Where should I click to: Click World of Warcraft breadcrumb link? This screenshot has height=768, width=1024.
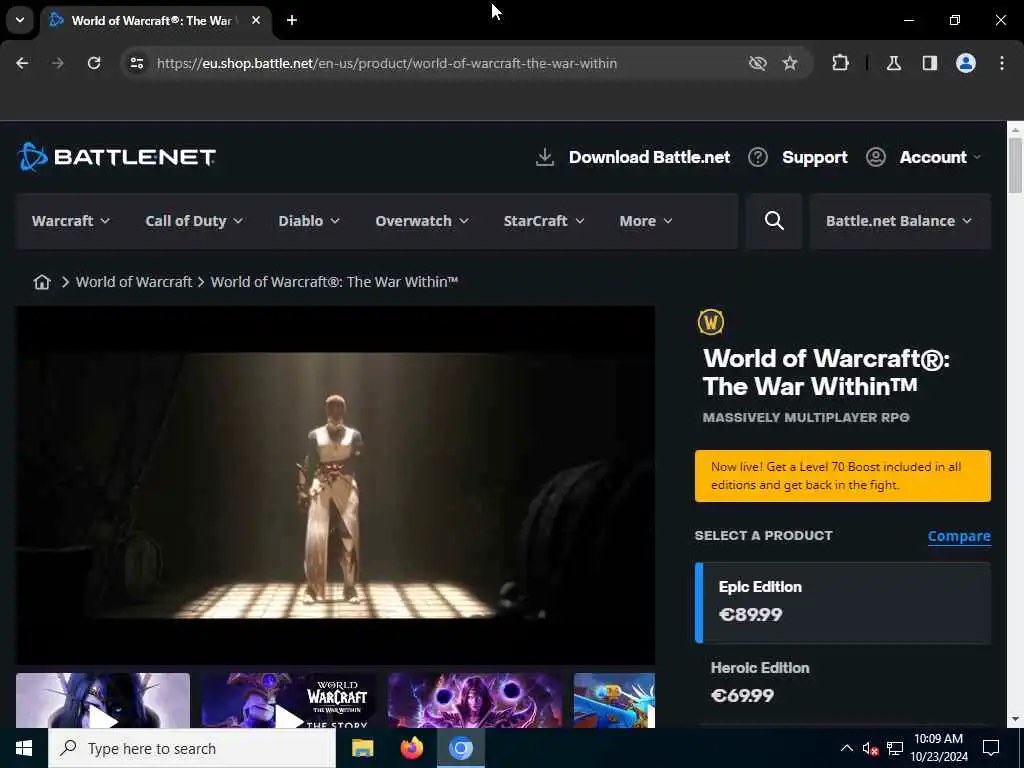pos(134,281)
